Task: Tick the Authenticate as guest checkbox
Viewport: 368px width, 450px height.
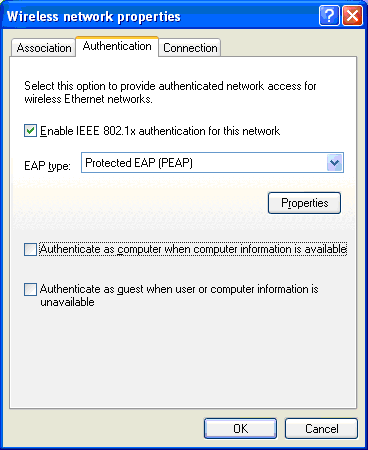Action: tap(30, 289)
